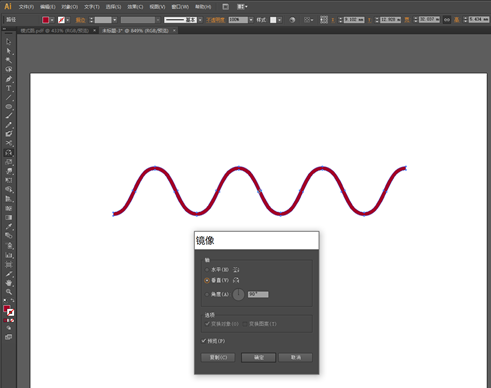Image resolution: width=491 pixels, height=388 pixels.
Task: Select the Type tool
Action: [9, 88]
